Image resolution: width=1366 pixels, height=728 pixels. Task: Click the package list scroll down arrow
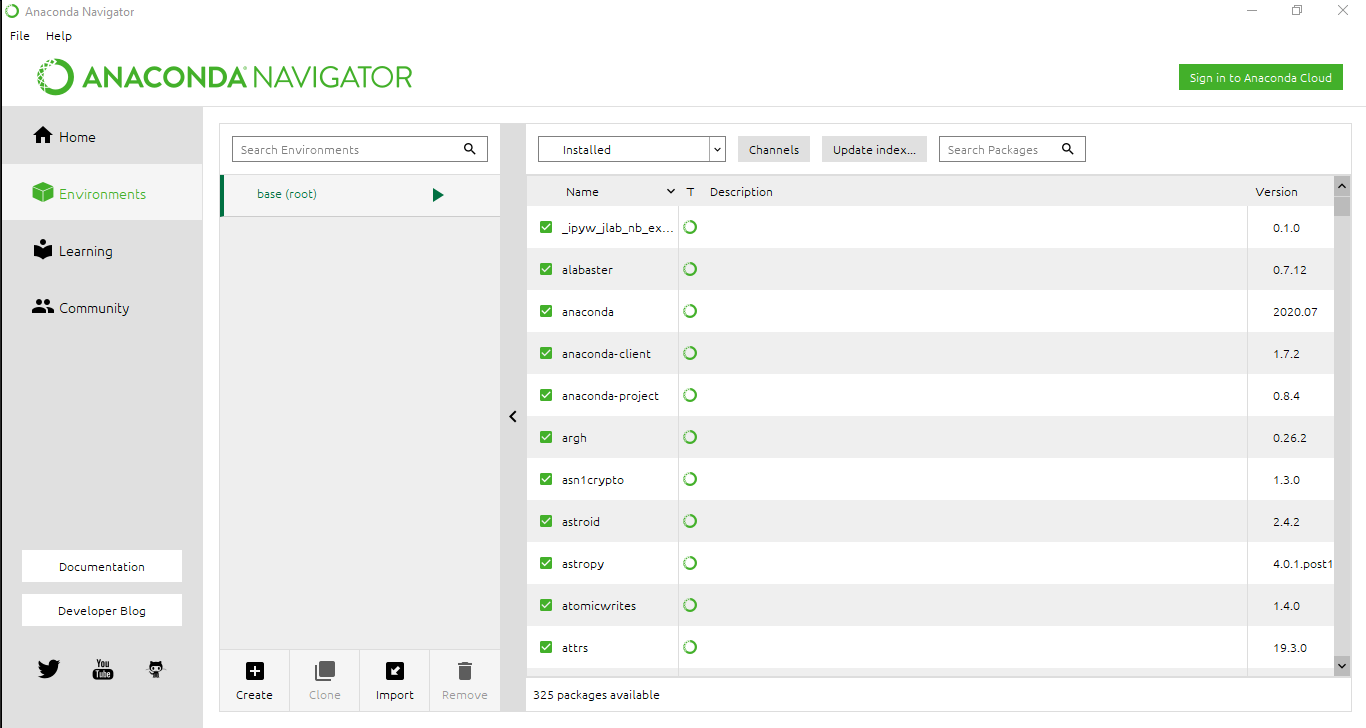[1342, 664]
